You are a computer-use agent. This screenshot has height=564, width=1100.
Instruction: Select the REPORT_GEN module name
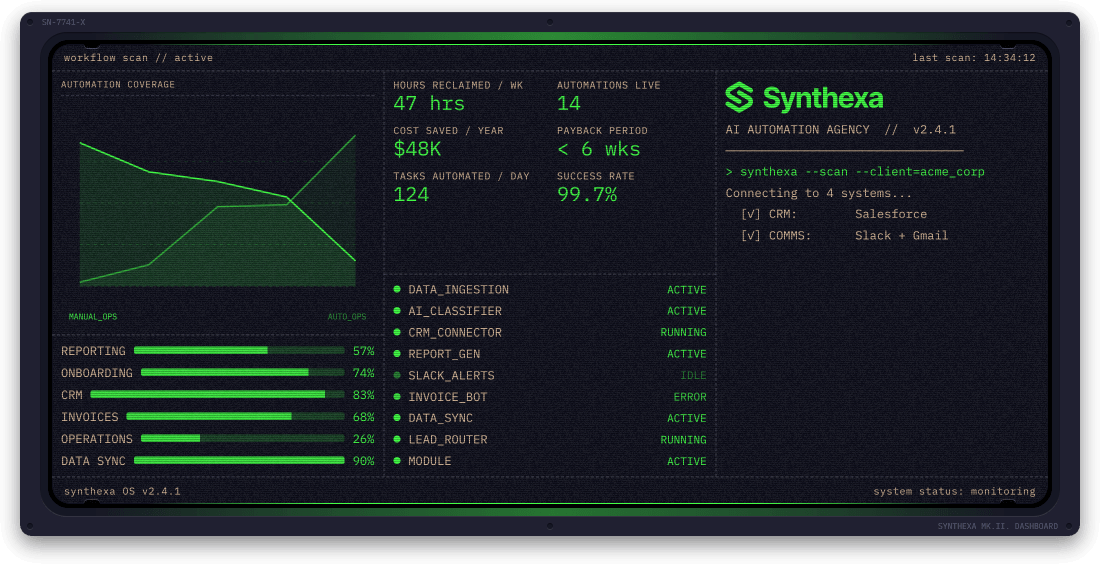click(x=444, y=354)
